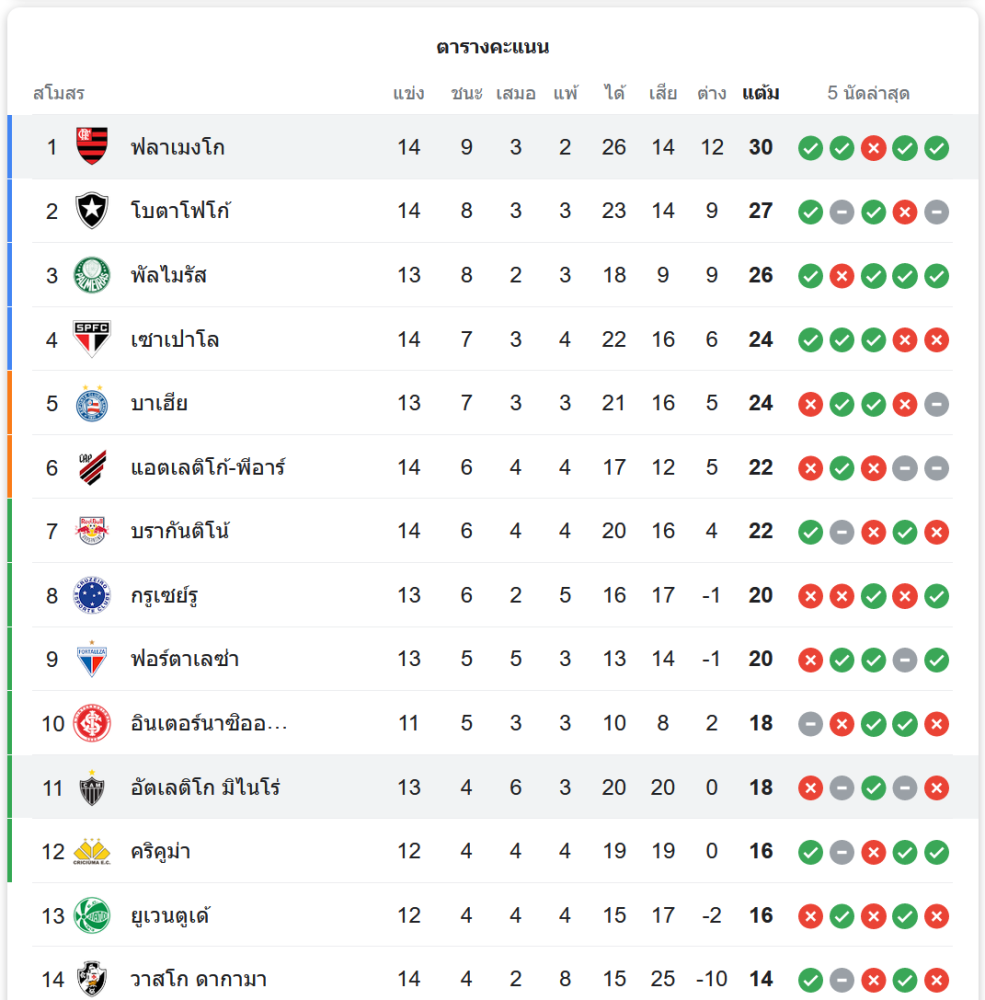Click the São Paulo SPFC crest
This screenshot has width=985, height=1000.
[x=92, y=339]
